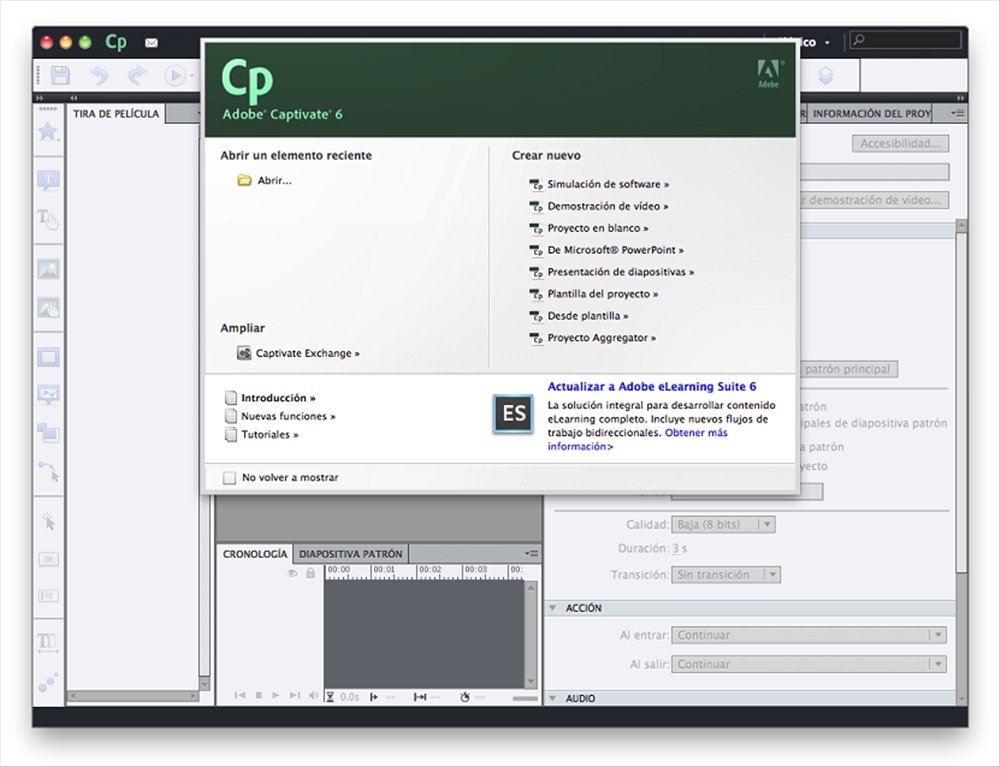
Task: Select the Text Animation tool in sidebar
Action: [x=48, y=641]
